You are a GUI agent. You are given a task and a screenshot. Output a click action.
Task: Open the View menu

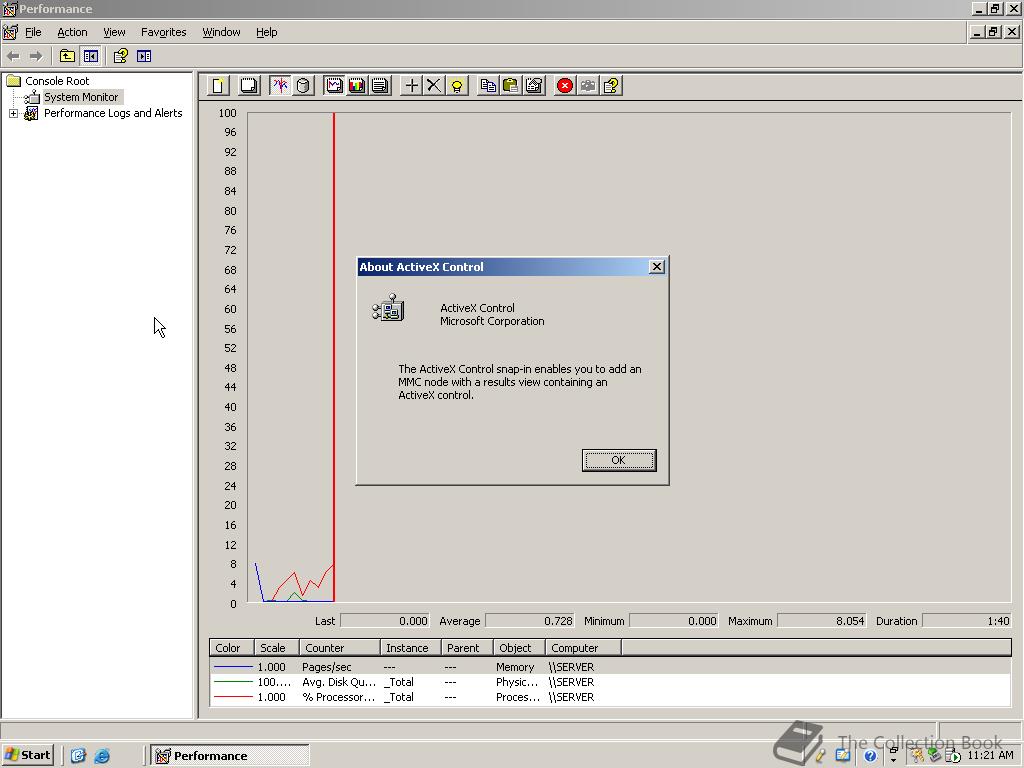114,32
